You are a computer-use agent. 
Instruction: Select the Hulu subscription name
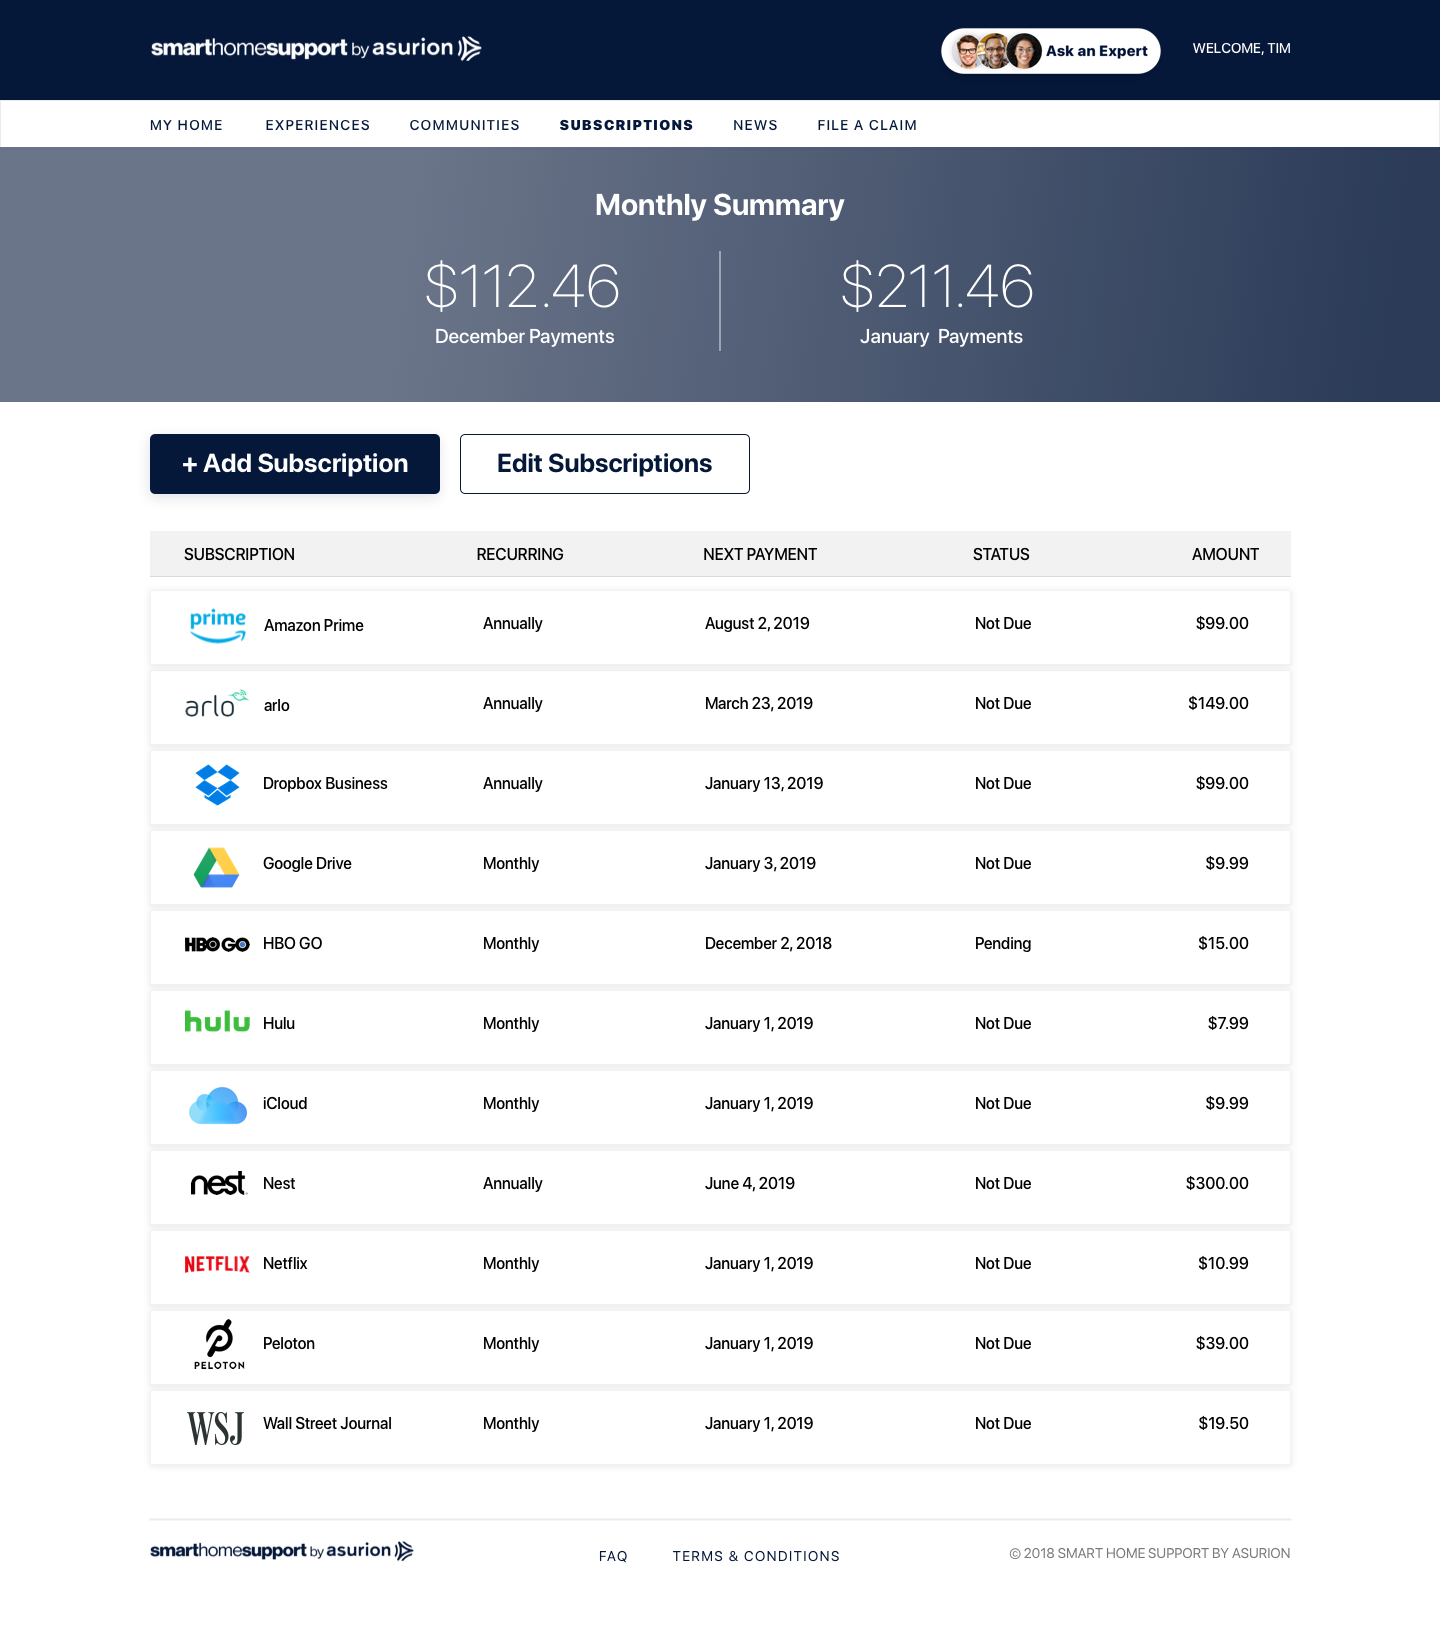coord(279,1023)
